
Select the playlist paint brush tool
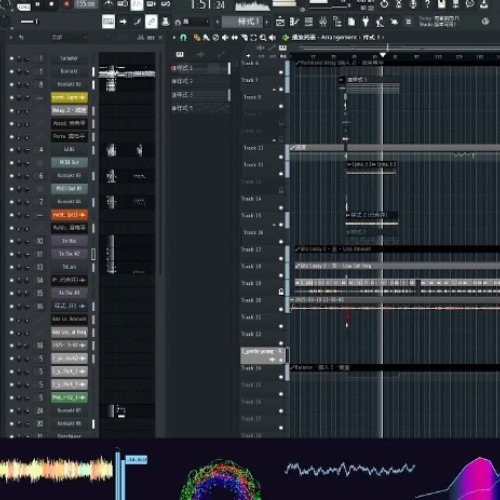point(206,37)
